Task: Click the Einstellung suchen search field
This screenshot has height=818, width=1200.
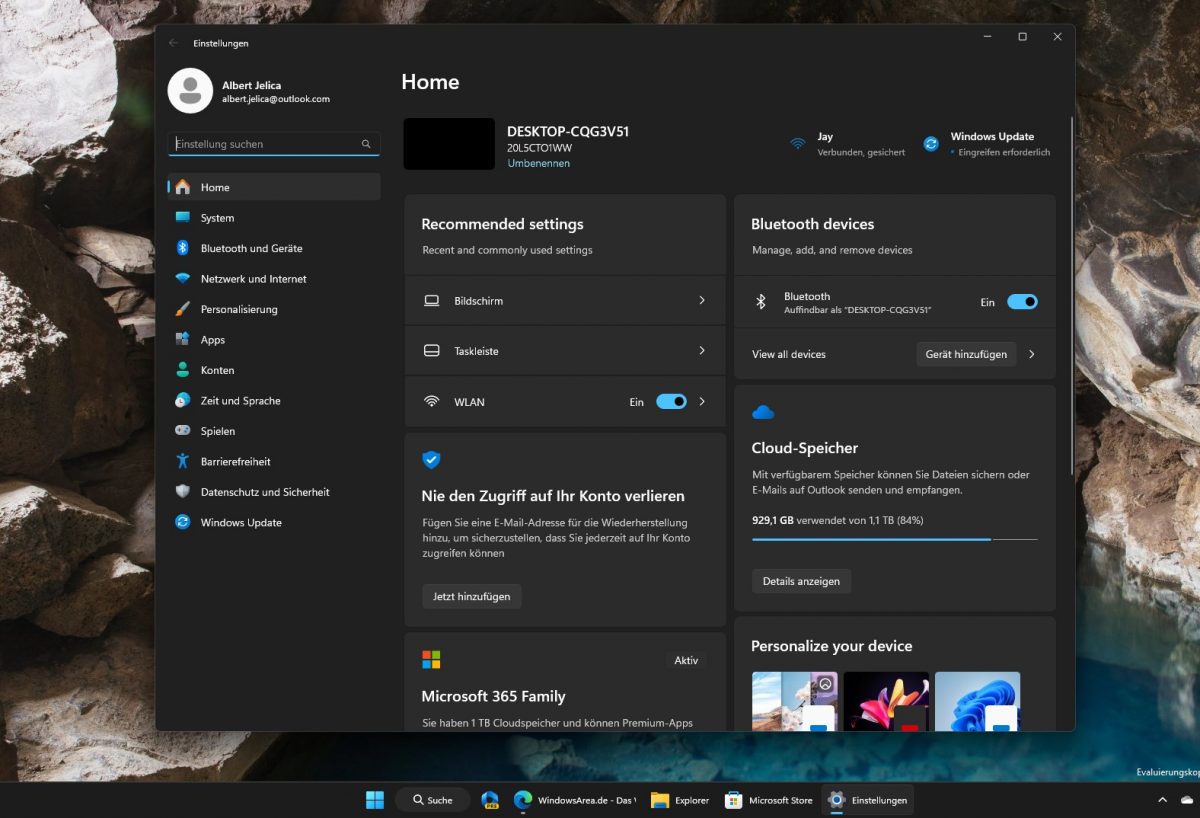Action: (273, 143)
